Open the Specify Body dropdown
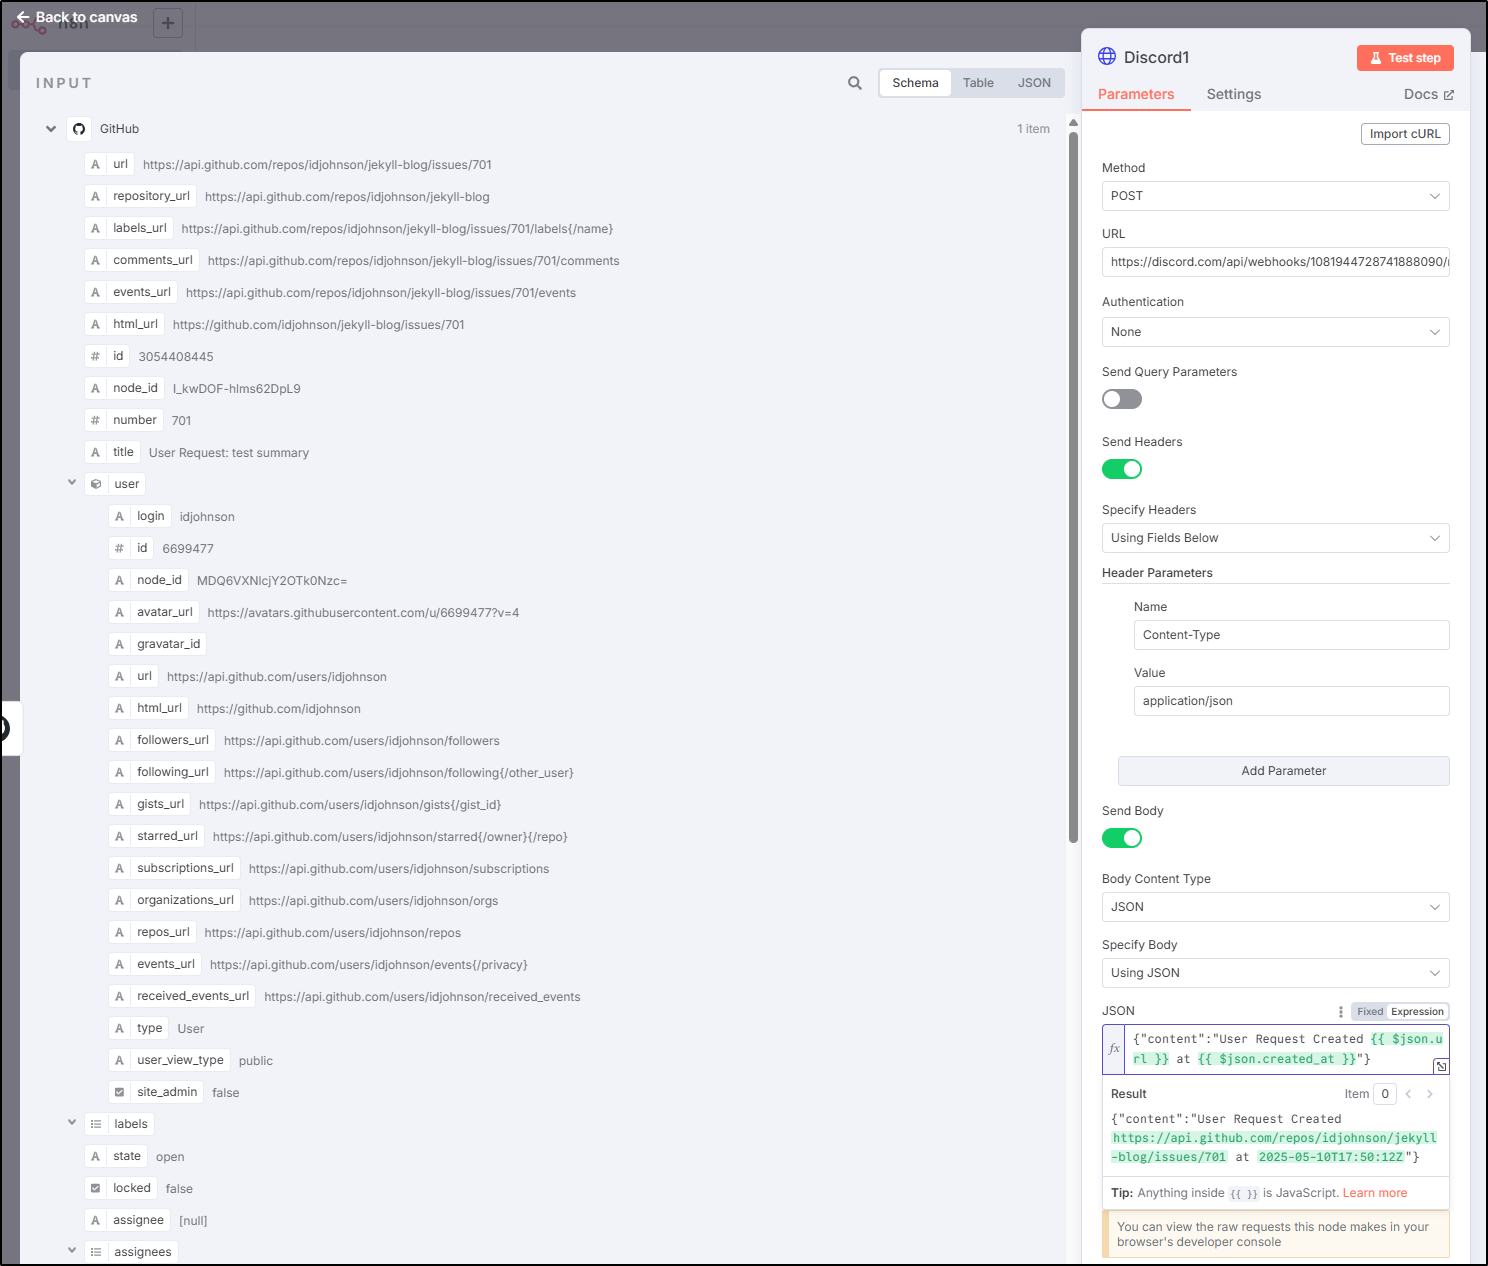This screenshot has width=1488, height=1266. coord(1275,973)
